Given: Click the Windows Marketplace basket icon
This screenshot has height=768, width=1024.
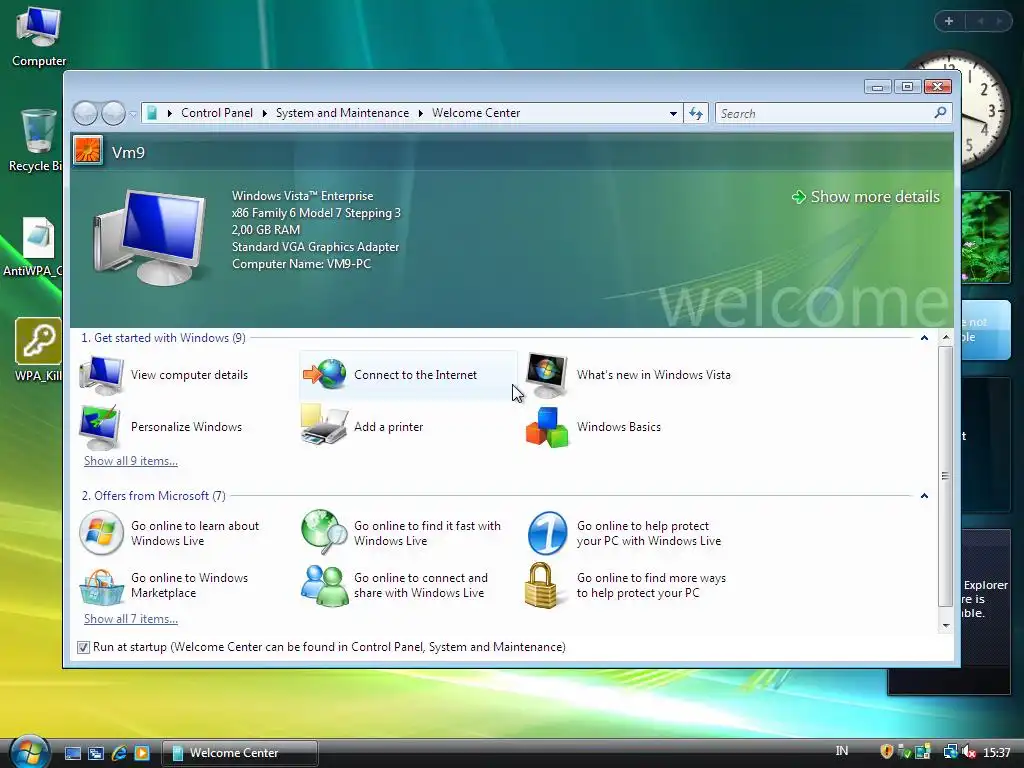Looking at the screenshot, I should pyautogui.click(x=101, y=587).
